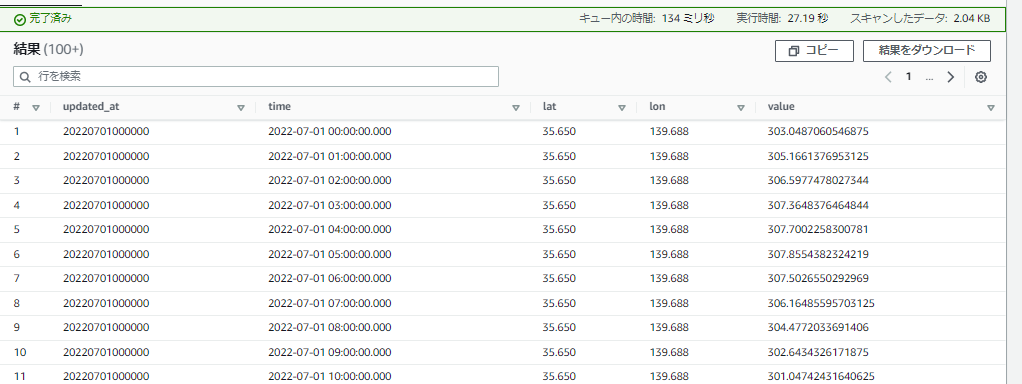Select time cell 2022-07-01 04:00:00.000
Image resolution: width=1022 pixels, height=384 pixels.
330,229
